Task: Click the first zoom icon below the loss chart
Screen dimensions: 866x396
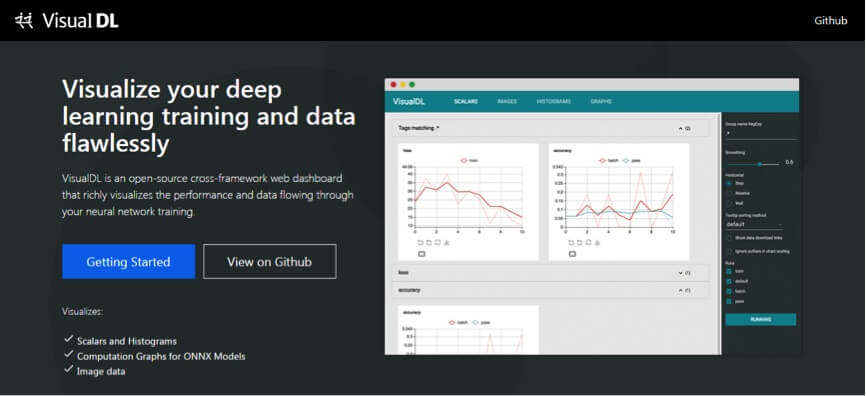Action: click(x=420, y=242)
